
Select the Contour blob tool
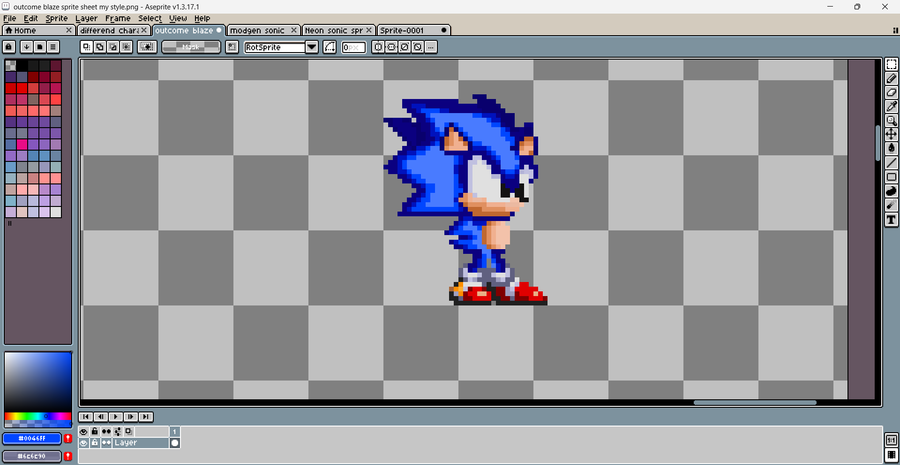[891, 191]
